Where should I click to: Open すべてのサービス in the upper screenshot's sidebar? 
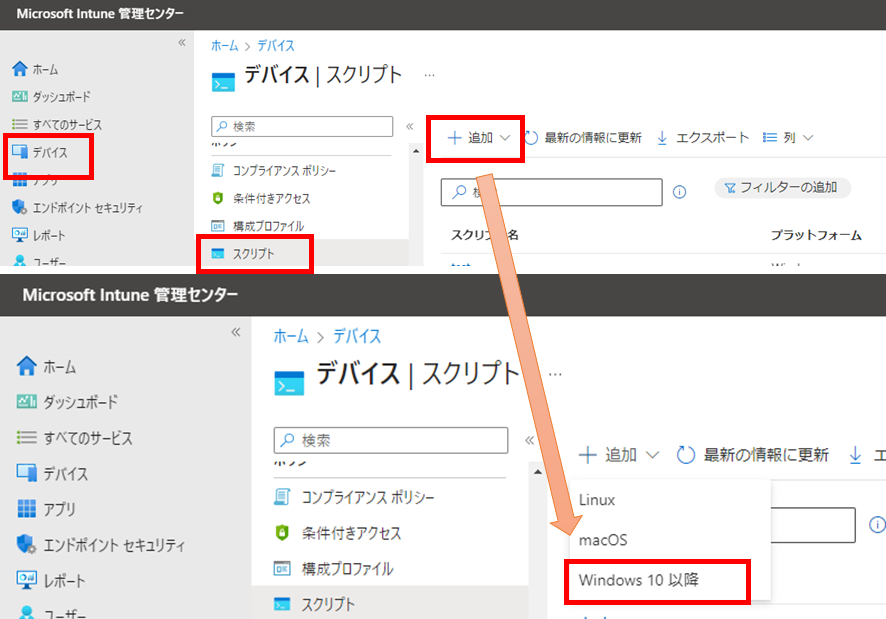[x=57, y=124]
